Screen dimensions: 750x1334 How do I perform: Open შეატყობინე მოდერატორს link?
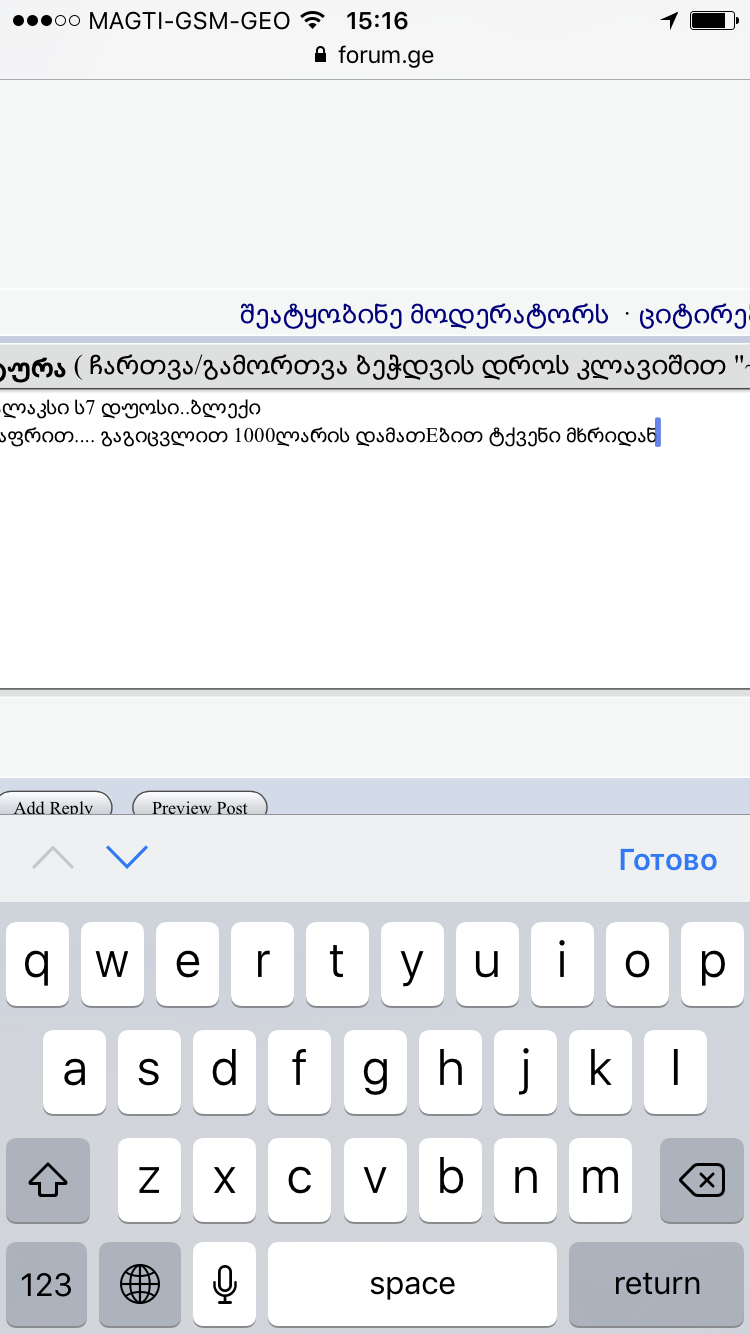[x=424, y=315]
